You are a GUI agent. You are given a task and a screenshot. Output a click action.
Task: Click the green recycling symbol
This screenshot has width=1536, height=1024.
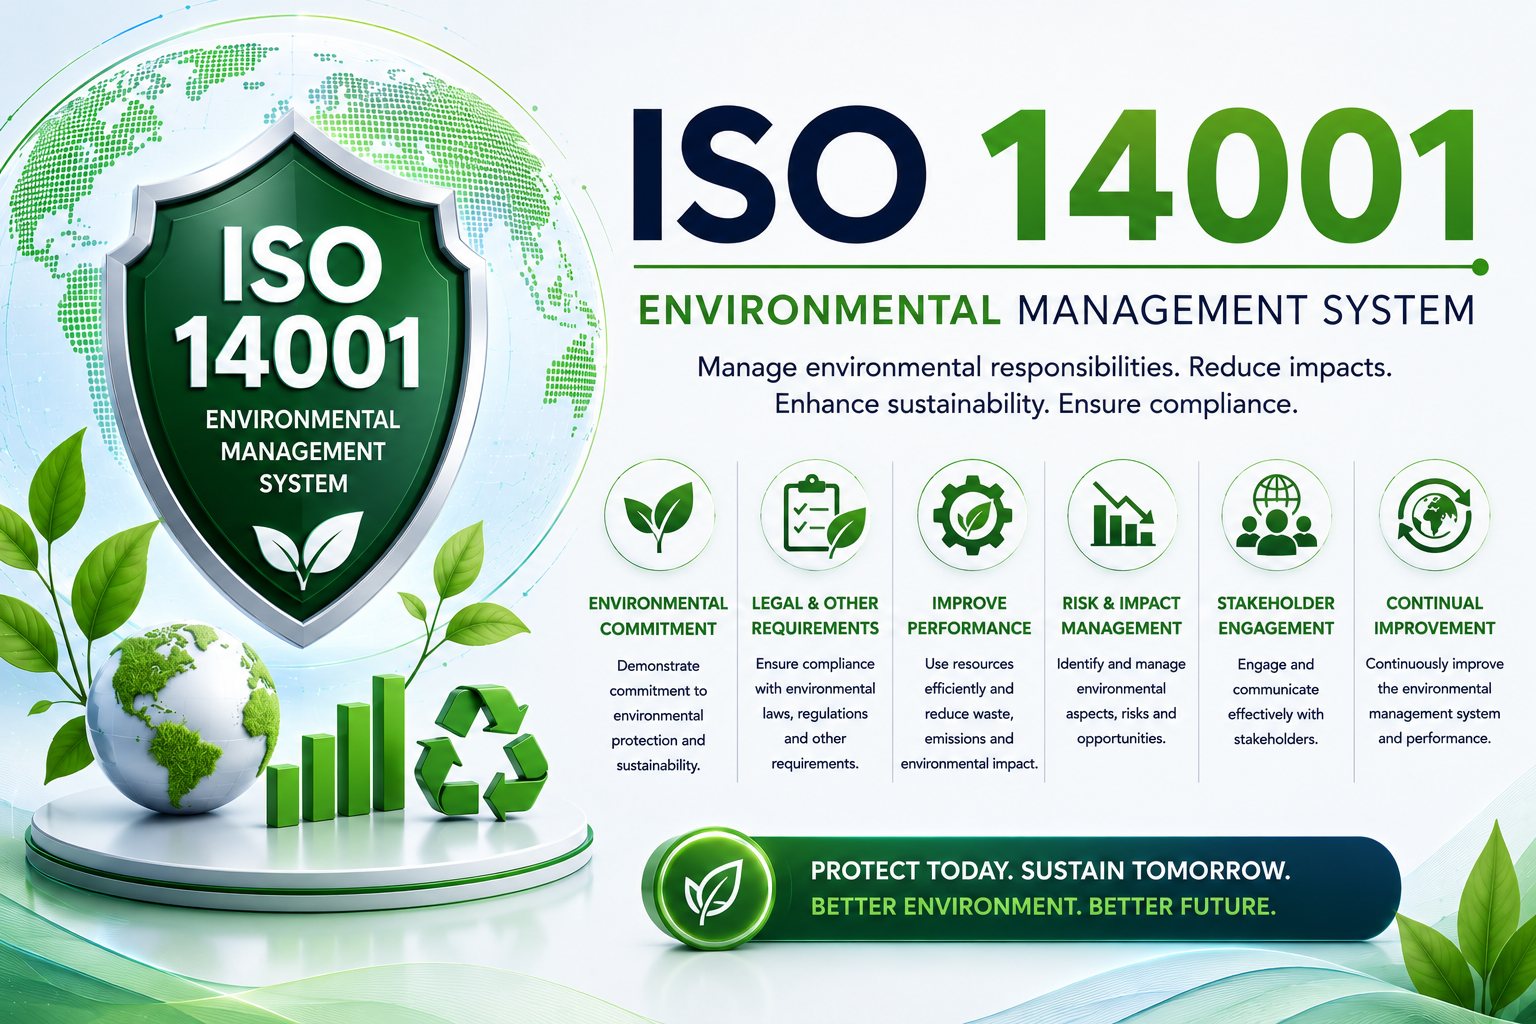(482, 751)
